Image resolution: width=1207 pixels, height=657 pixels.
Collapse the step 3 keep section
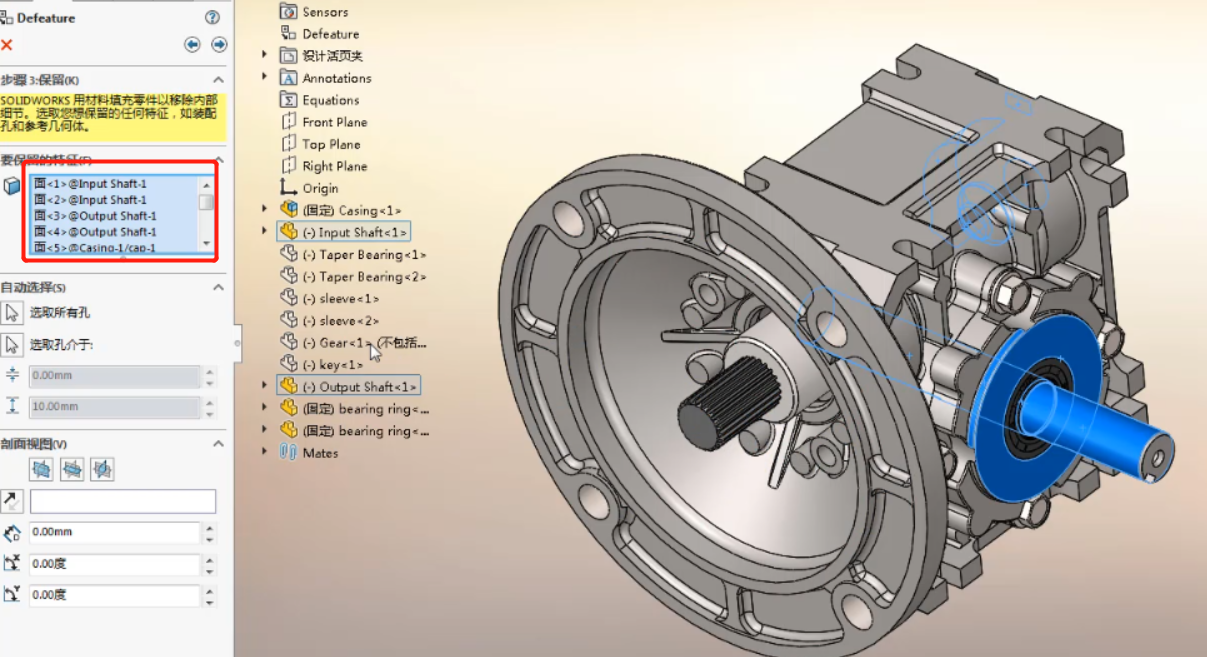click(219, 80)
